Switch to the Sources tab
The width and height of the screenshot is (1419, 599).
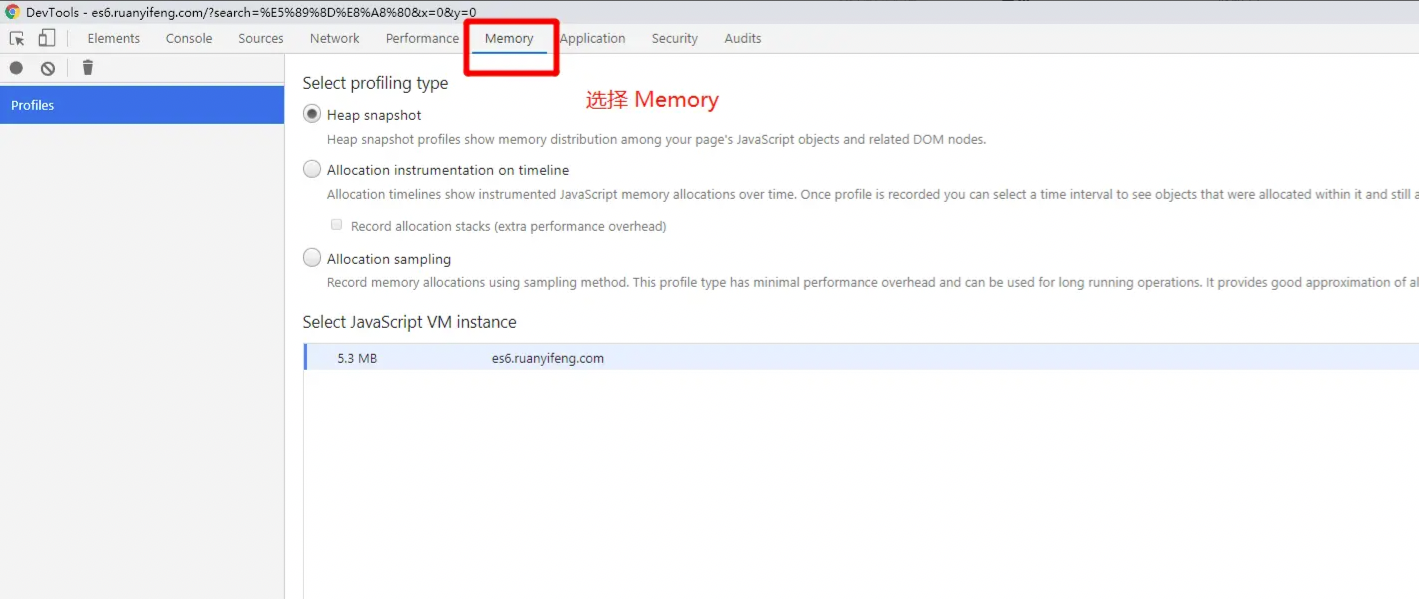[x=261, y=38]
